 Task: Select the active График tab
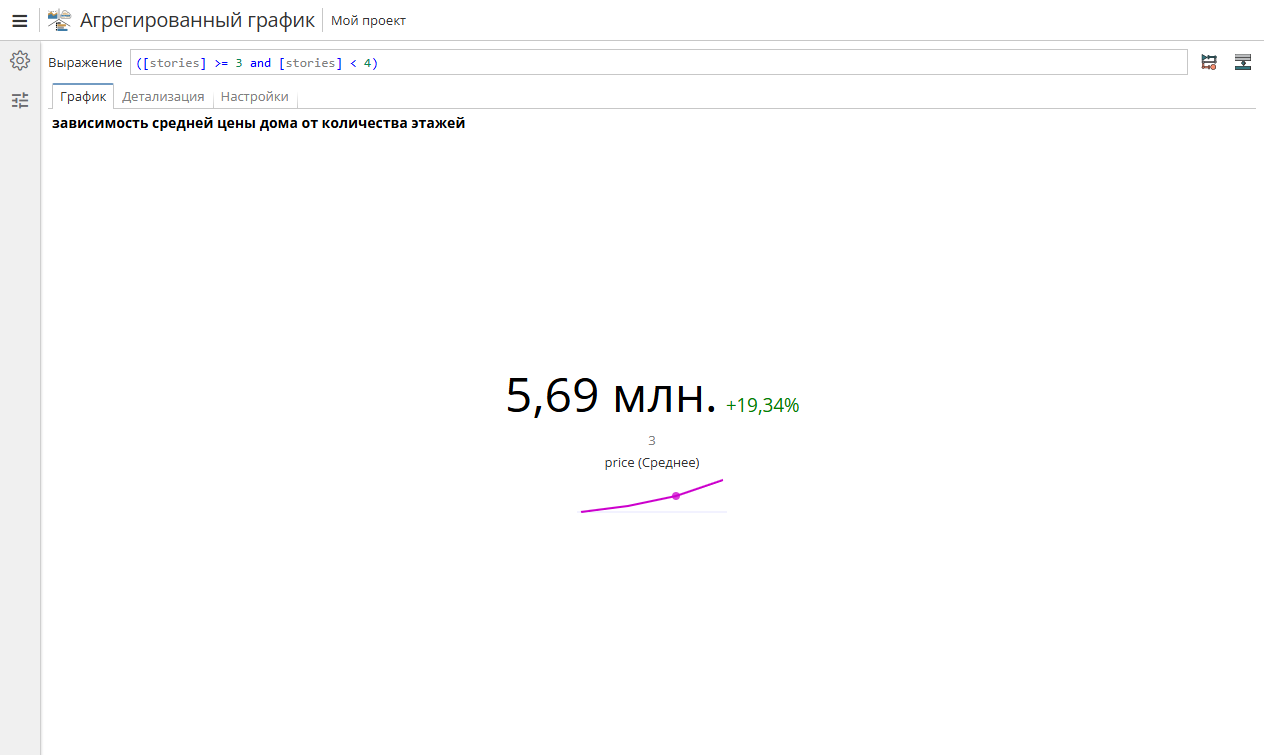click(x=82, y=96)
